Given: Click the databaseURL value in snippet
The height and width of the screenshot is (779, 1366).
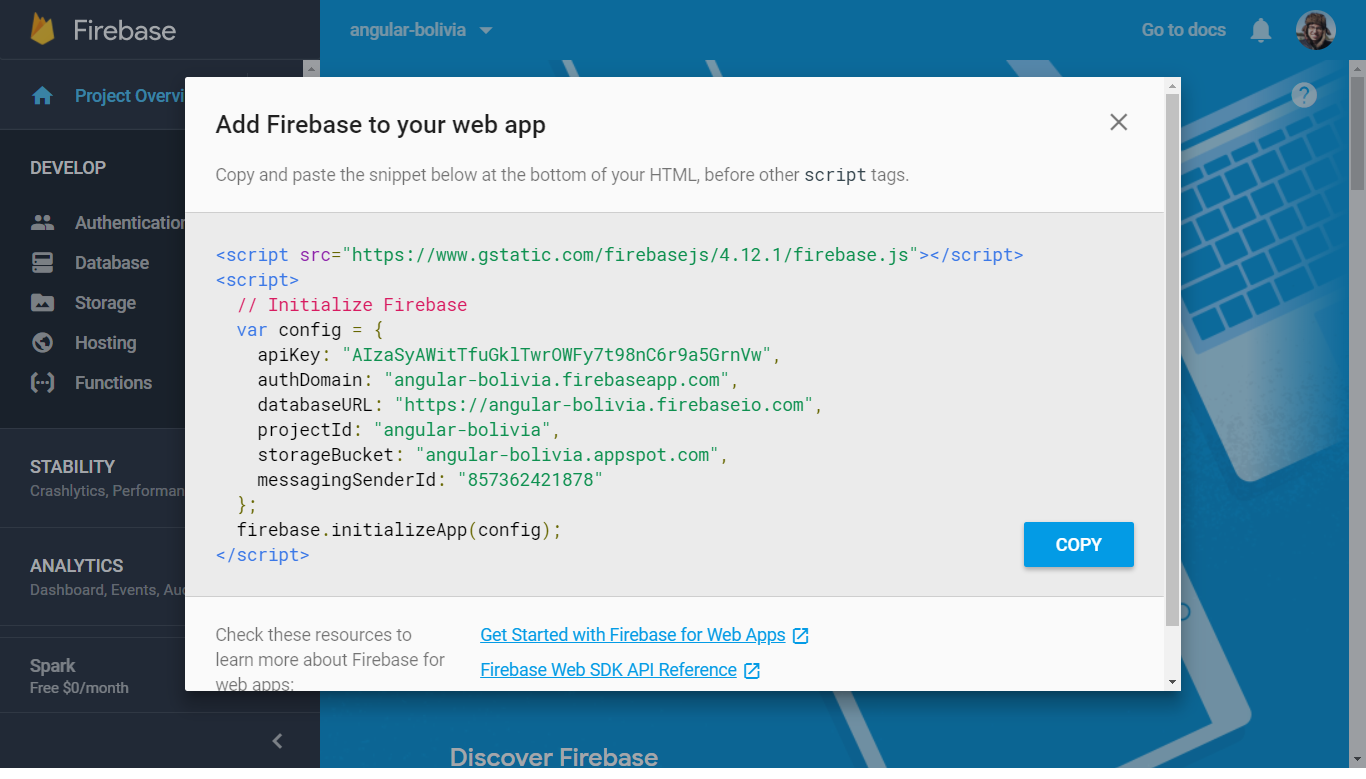Looking at the screenshot, I should 604,405.
